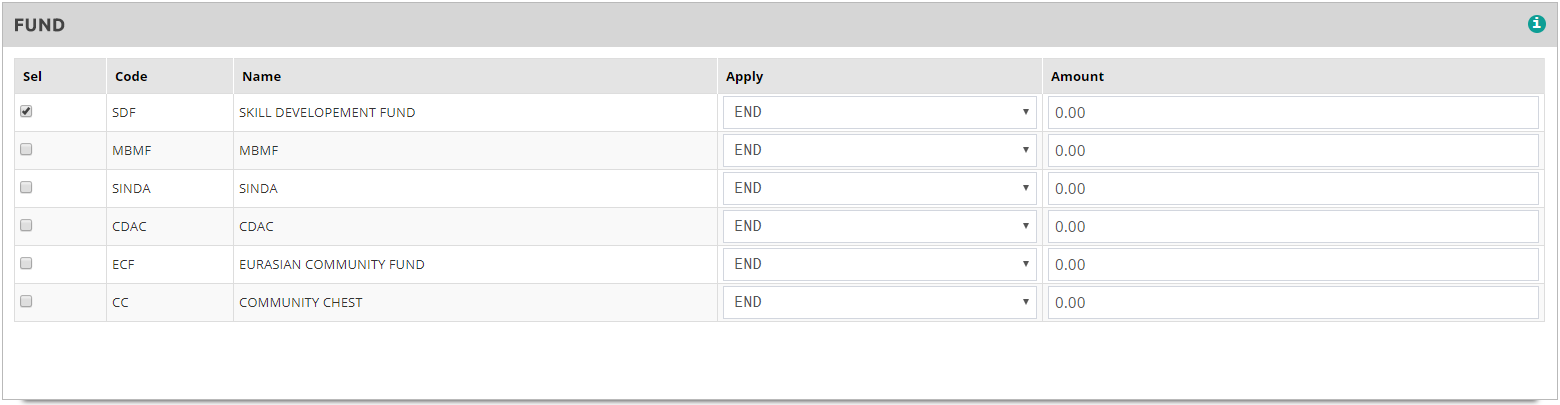Expand the MBMF Apply dropdown
This screenshot has height=405, width=1560.
[x=879, y=151]
